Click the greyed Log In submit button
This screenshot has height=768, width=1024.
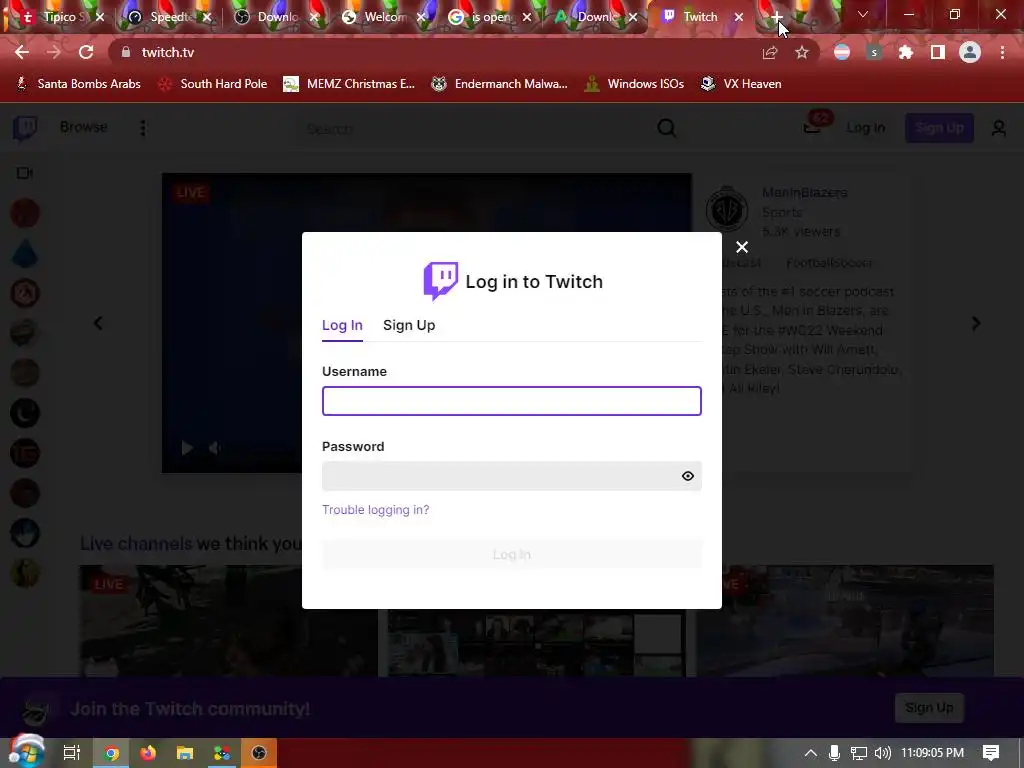(511, 554)
